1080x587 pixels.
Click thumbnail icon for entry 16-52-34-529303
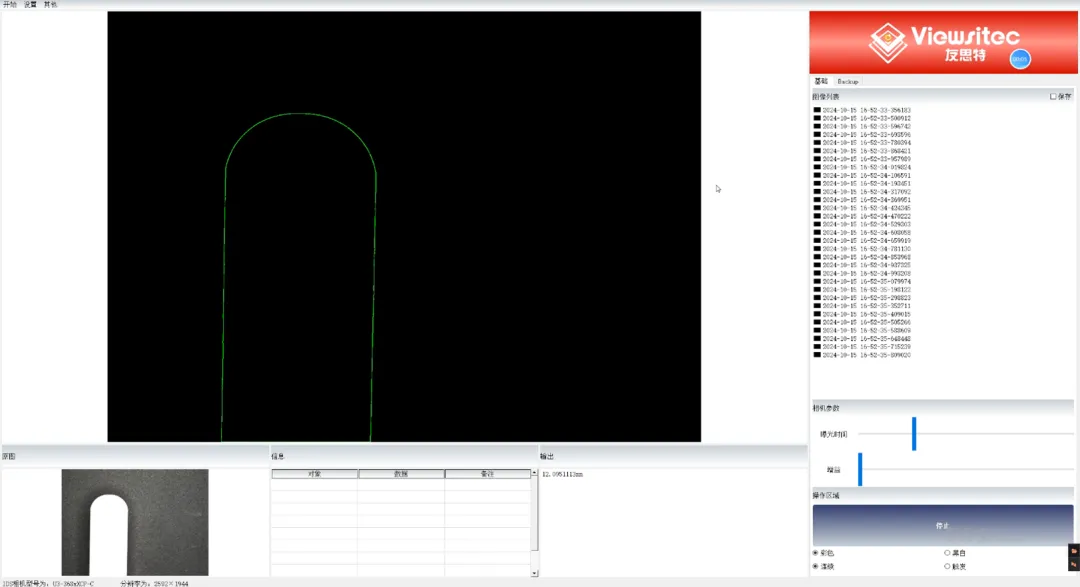coord(817,224)
